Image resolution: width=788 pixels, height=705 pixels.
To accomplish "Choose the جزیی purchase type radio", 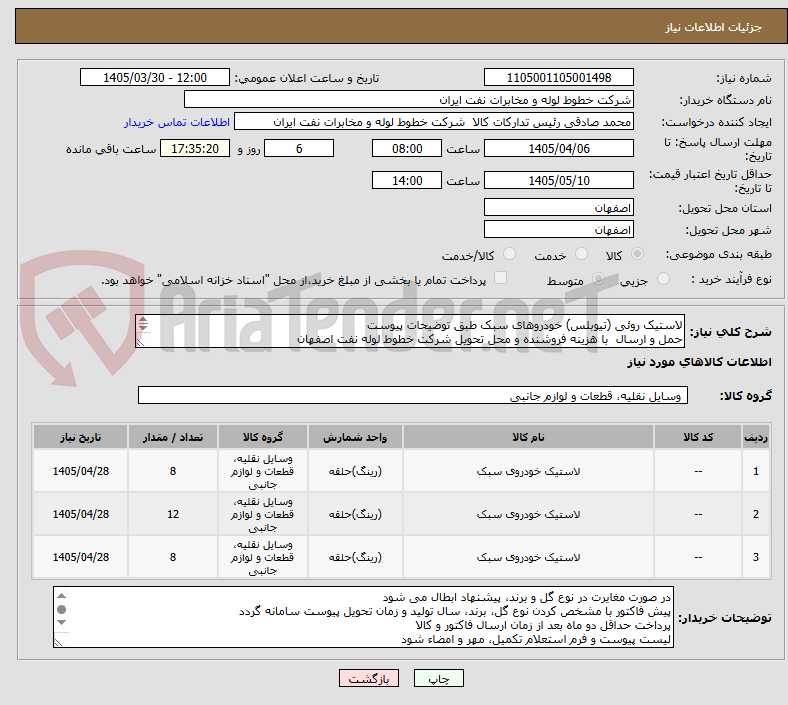I will tap(663, 278).
